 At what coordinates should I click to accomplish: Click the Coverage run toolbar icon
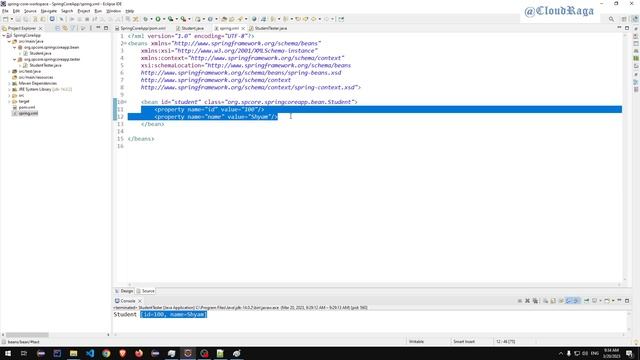click(x=171, y=19)
